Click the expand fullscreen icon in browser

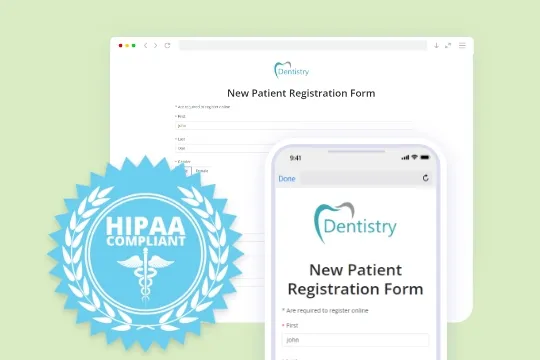448,45
